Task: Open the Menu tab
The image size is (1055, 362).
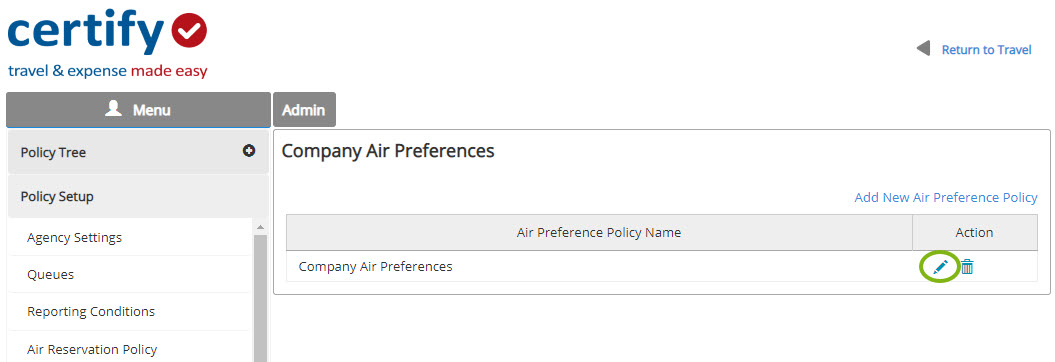Action: [x=138, y=110]
